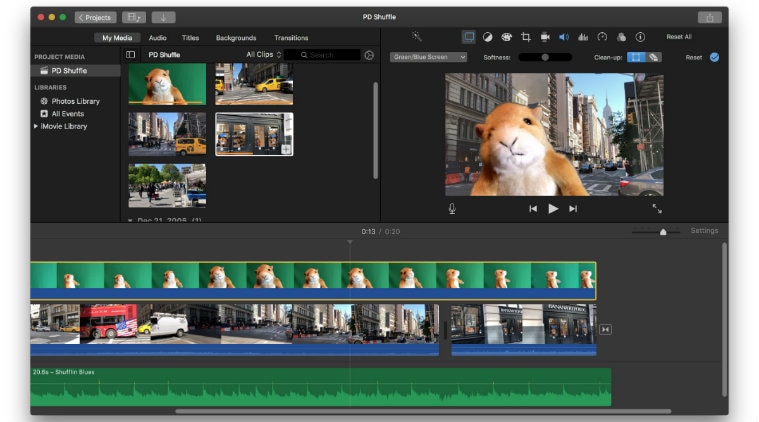Open the volume speaker tool
The height and width of the screenshot is (422, 759).
(564, 37)
